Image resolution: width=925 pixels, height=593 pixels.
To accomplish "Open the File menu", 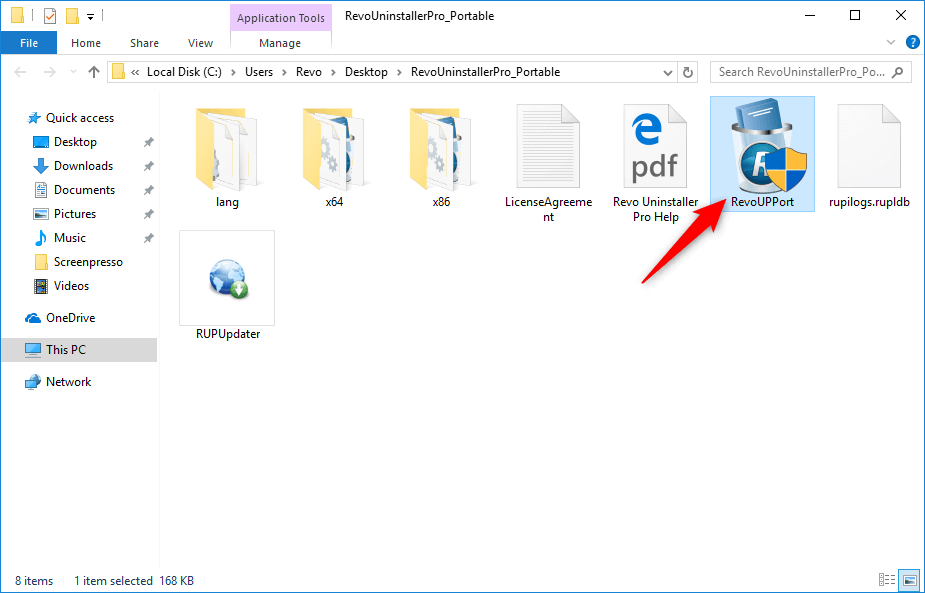I will pos(28,43).
